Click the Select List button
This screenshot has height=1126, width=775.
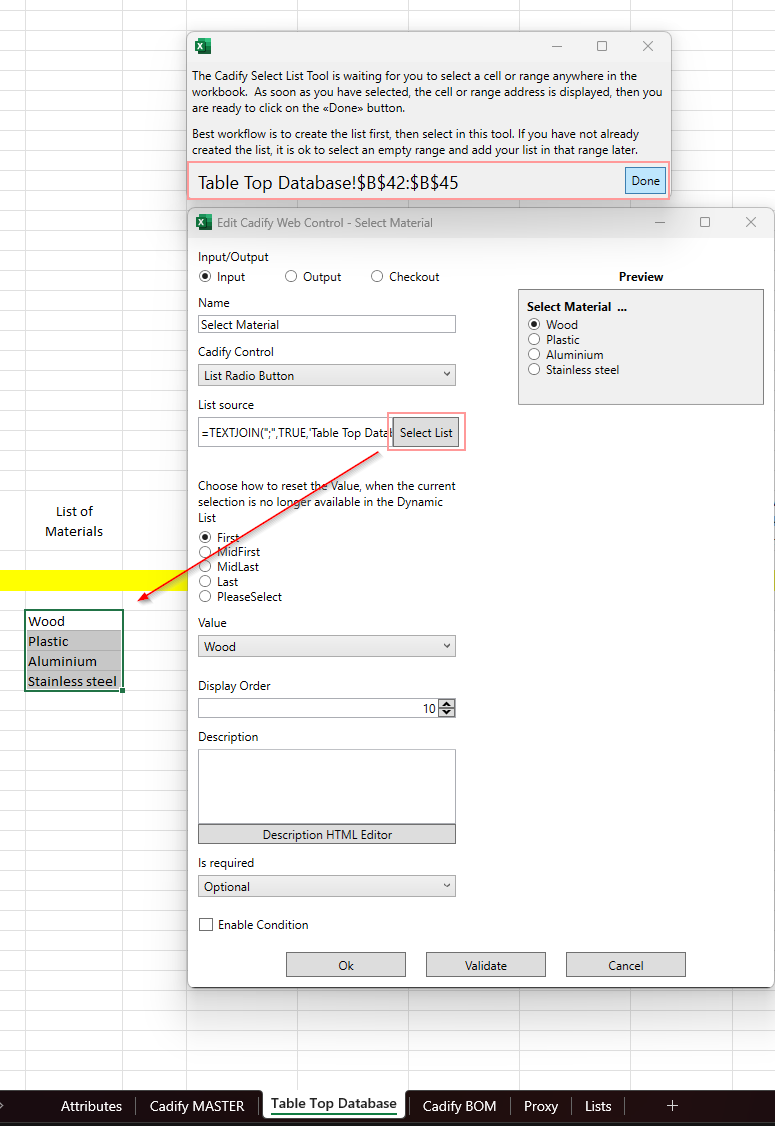[426, 432]
